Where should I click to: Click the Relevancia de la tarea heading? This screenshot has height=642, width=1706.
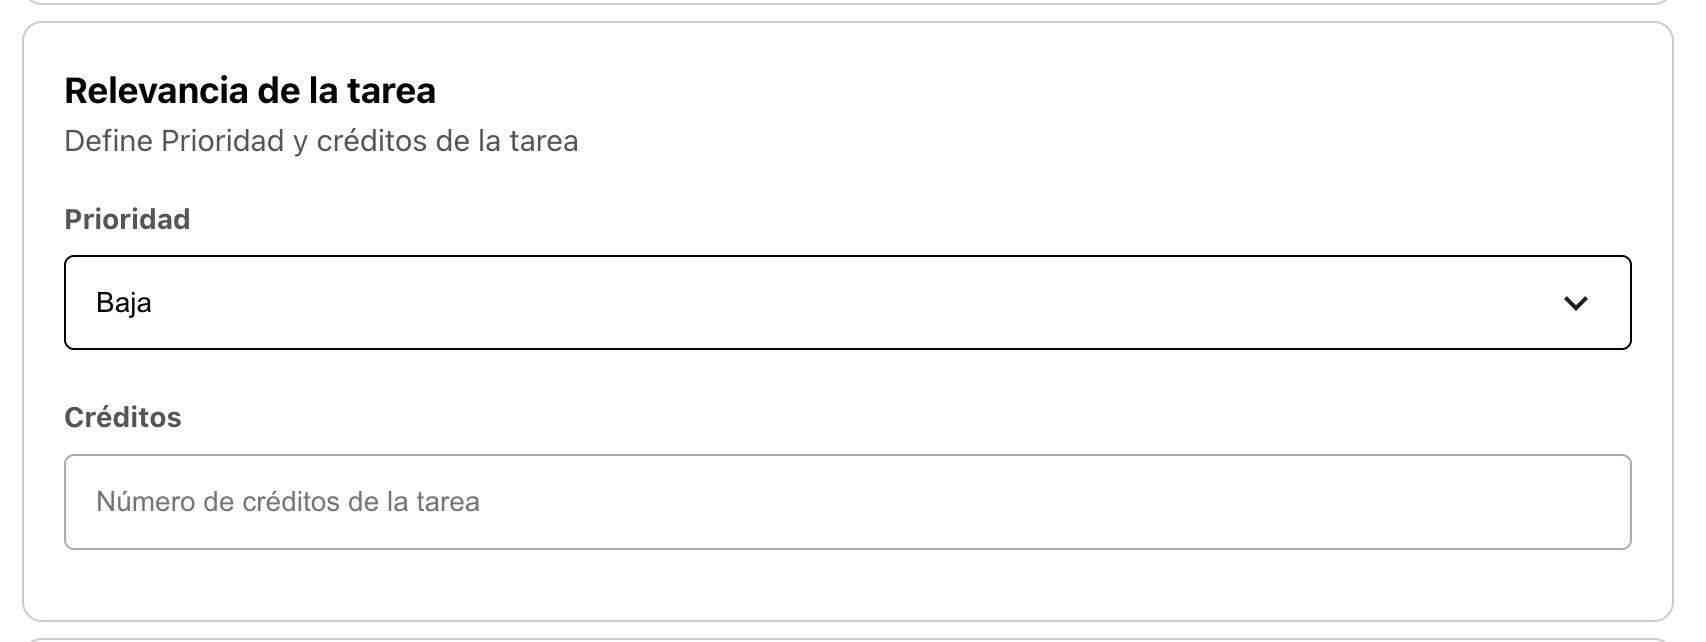250,90
